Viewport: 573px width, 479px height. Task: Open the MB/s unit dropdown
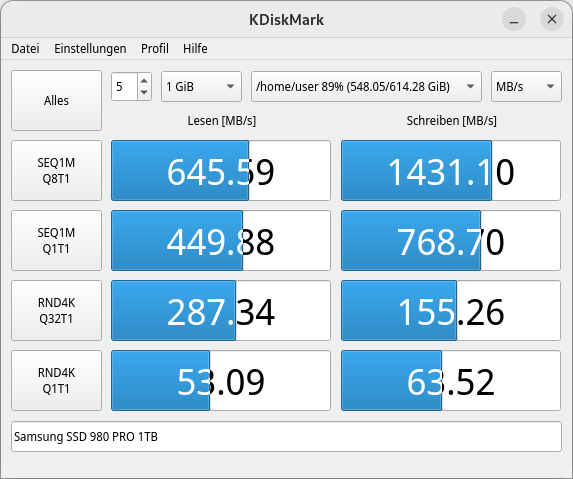pyautogui.click(x=526, y=87)
